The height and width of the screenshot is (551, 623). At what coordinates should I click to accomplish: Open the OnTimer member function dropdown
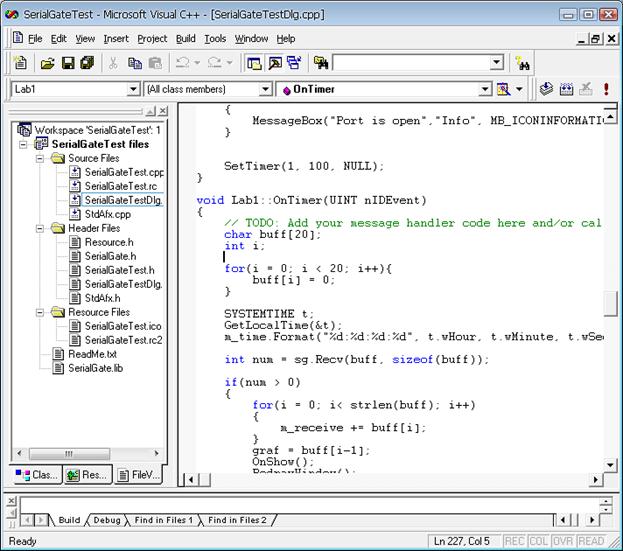click(484, 89)
